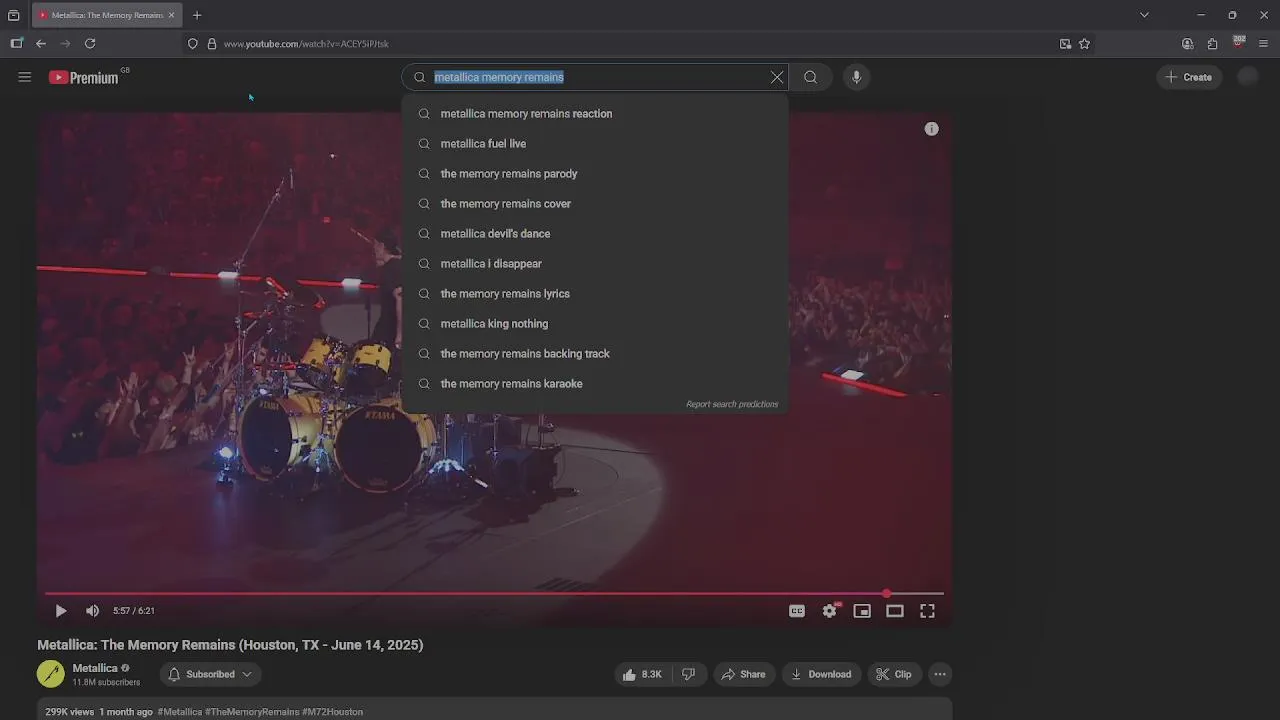Click the video title text

(230, 645)
